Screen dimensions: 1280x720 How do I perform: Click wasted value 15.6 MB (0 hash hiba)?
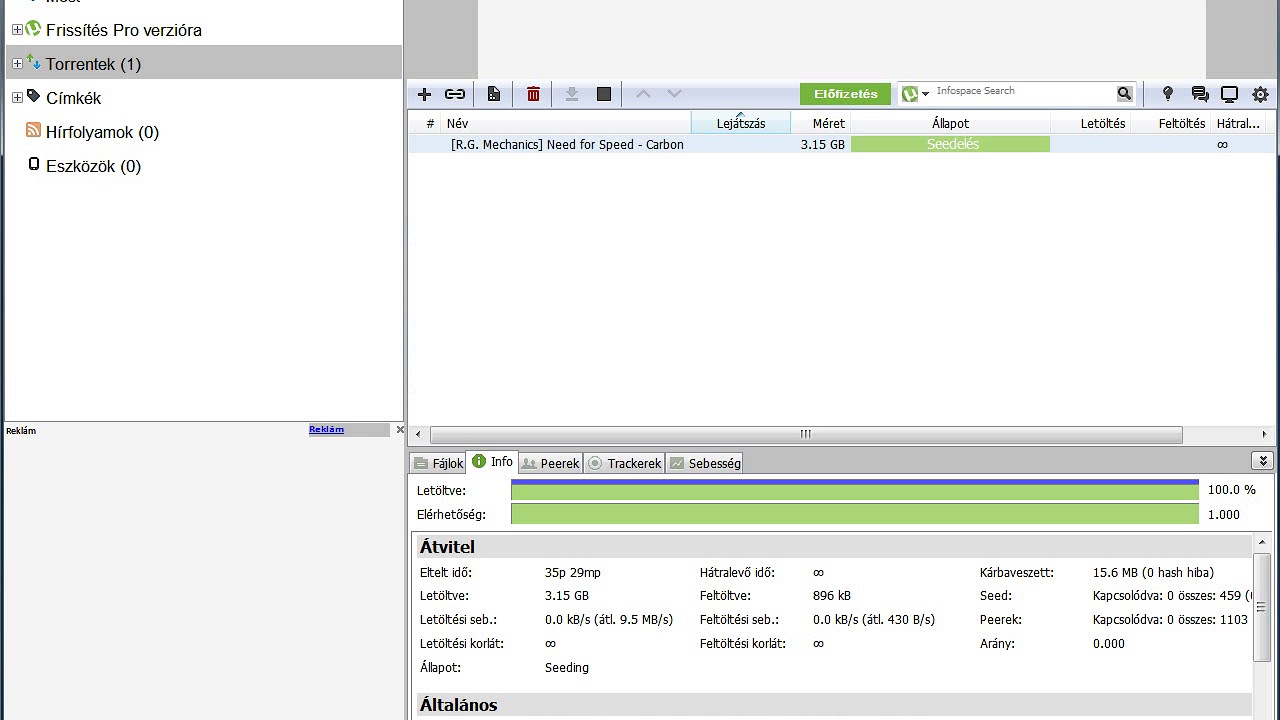[1153, 572]
